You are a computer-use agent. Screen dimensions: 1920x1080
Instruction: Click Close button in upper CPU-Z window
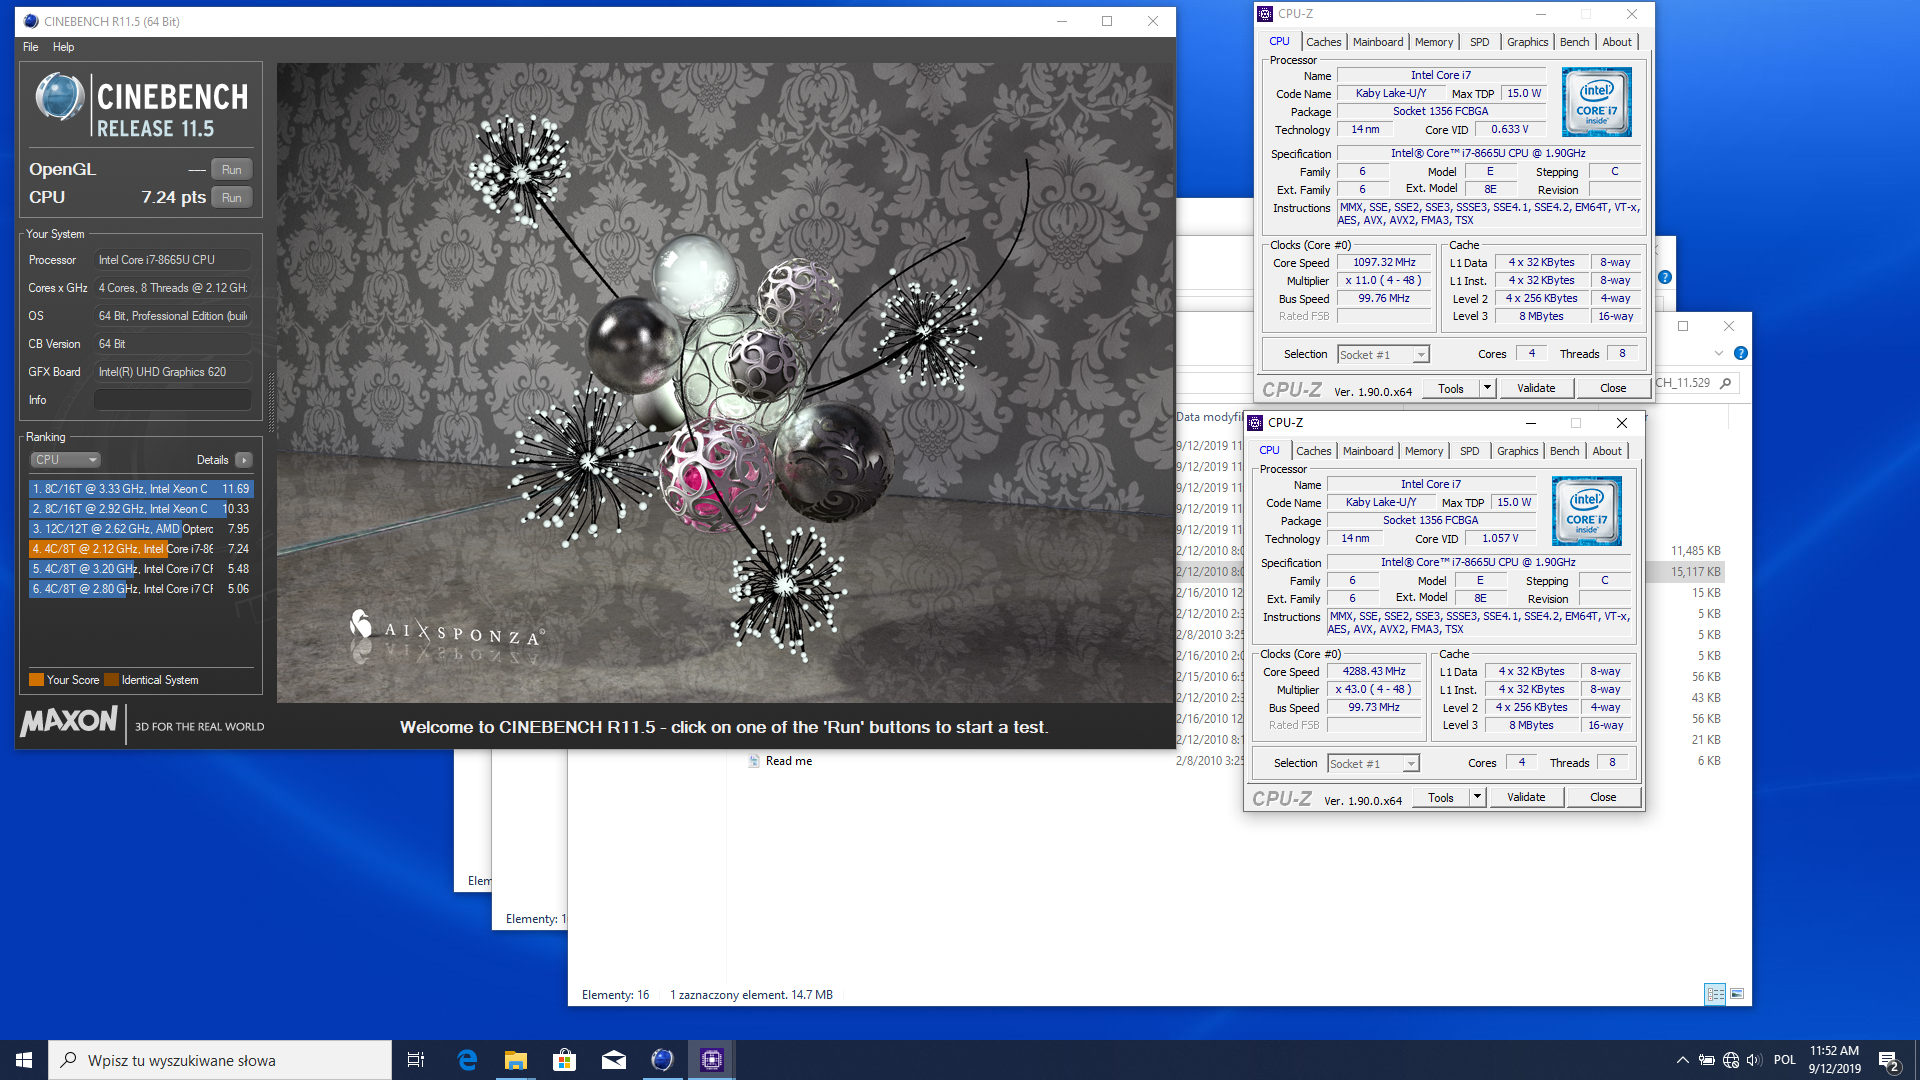pyautogui.click(x=1613, y=389)
